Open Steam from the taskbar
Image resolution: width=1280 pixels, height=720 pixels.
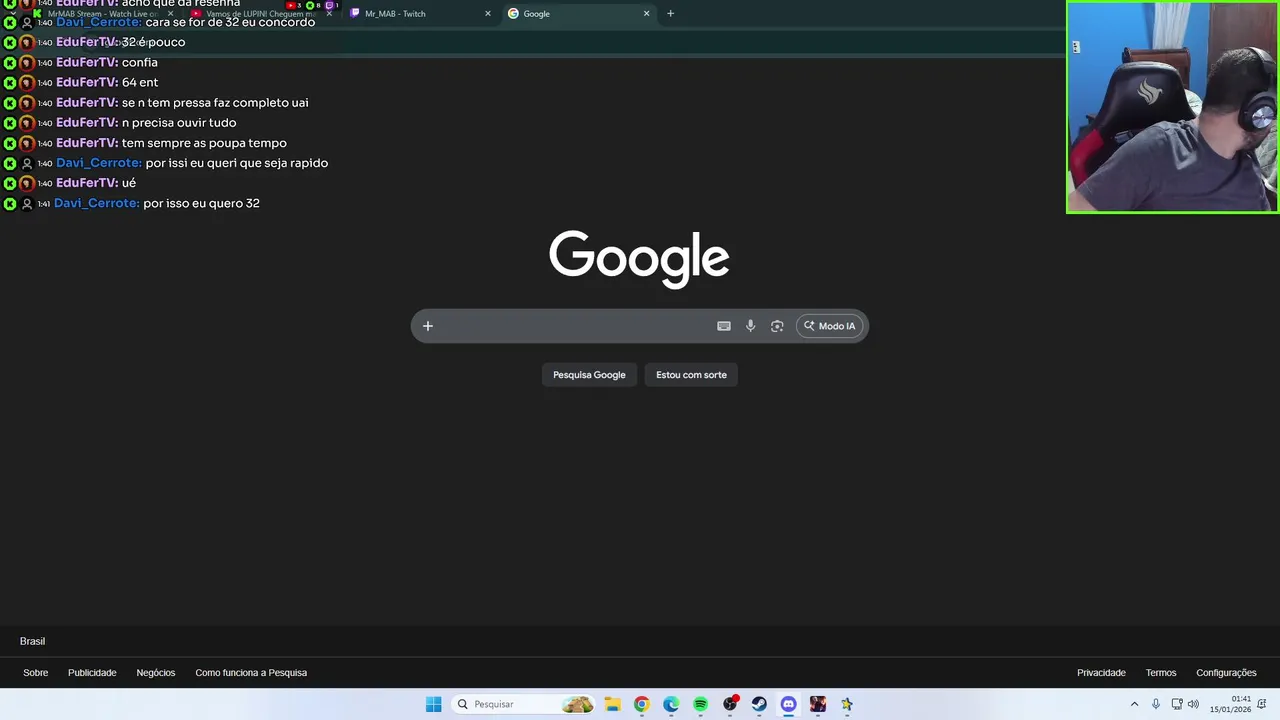click(x=759, y=704)
